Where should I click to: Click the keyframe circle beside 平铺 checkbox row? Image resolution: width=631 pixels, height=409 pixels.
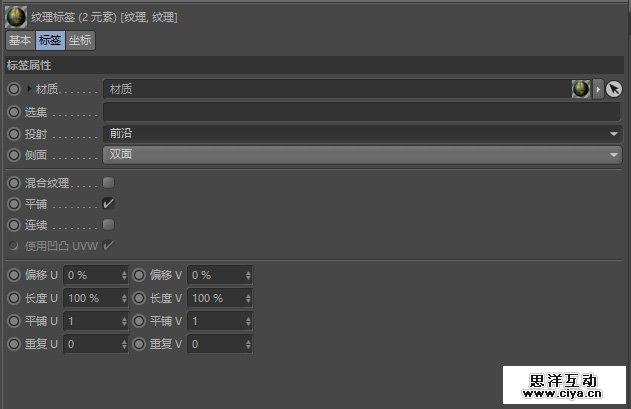point(14,204)
